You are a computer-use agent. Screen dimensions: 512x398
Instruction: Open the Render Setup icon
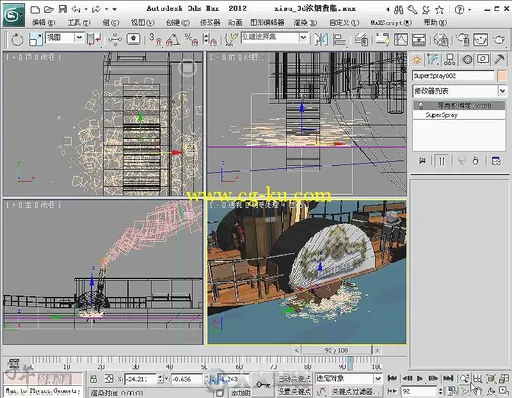[x=462, y=39]
